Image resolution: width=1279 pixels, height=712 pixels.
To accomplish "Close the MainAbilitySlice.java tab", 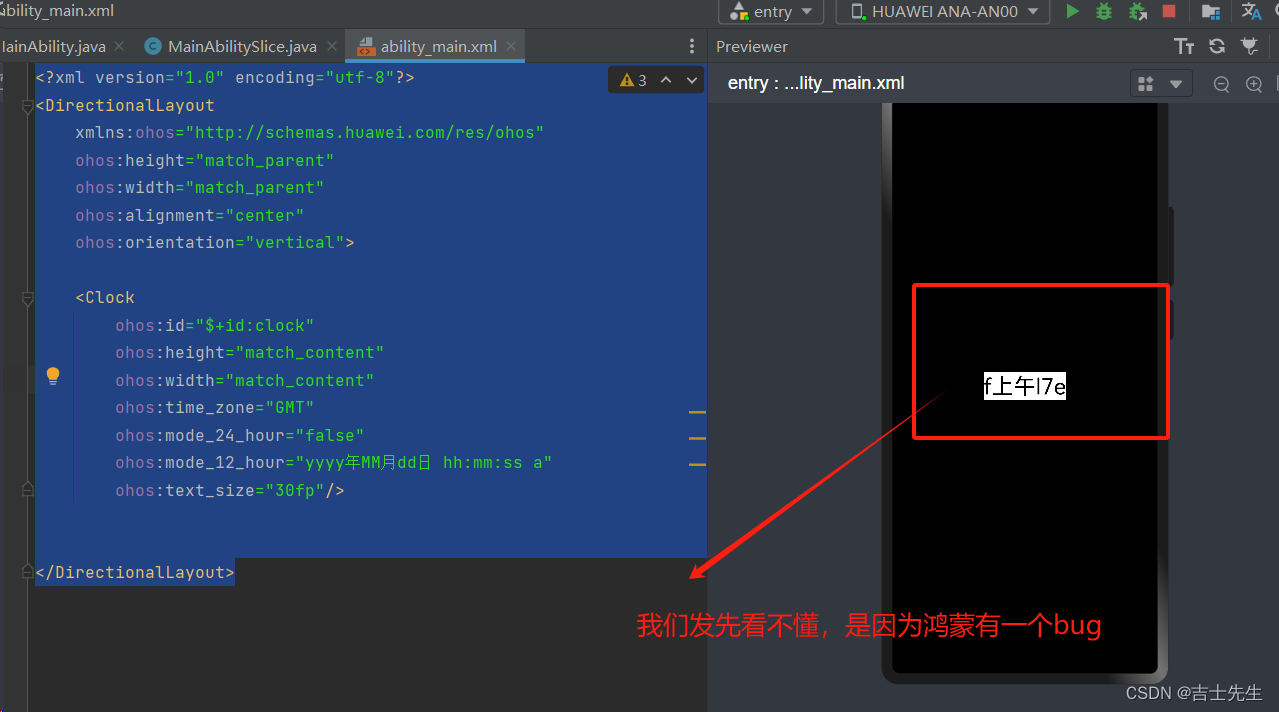I will point(331,46).
